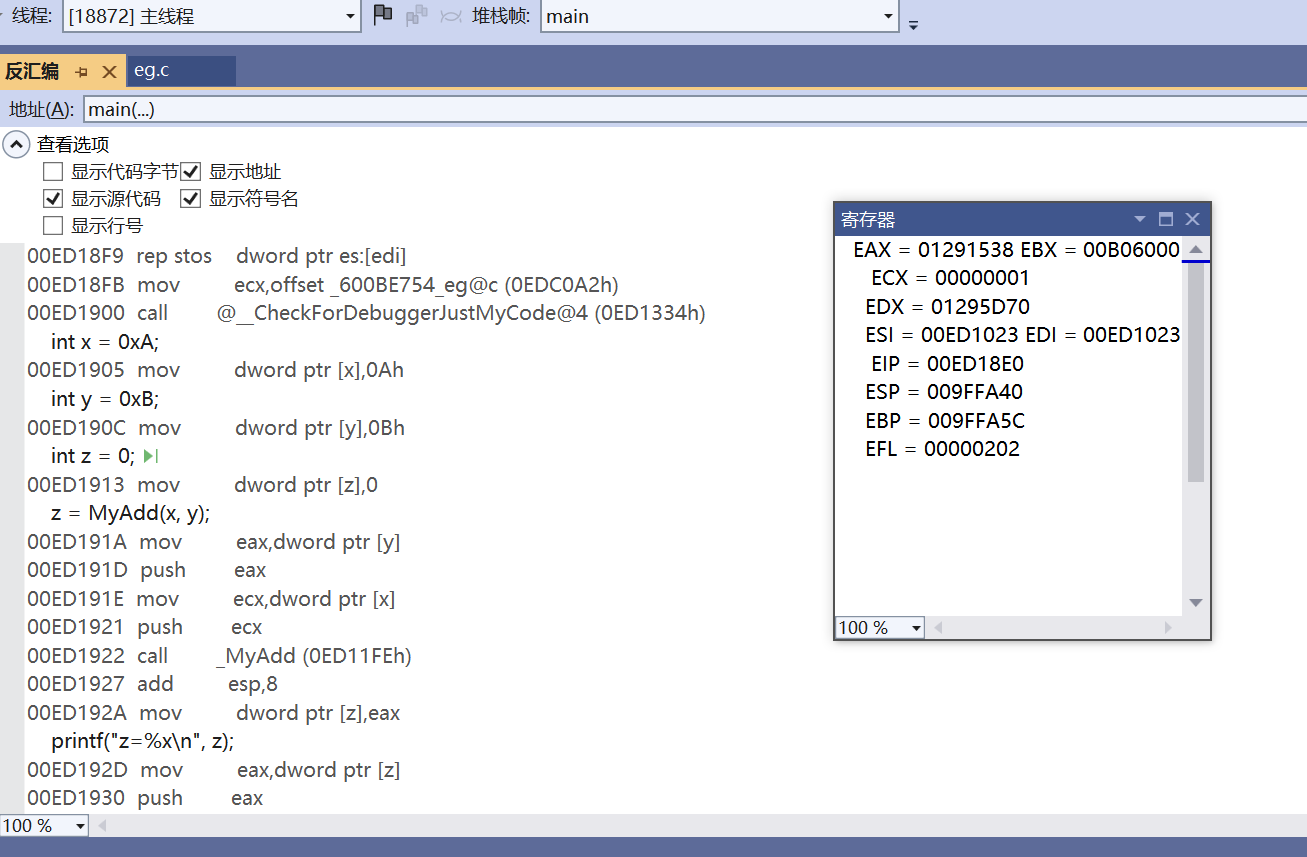Select the 反汇编 tab
This screenshot has width=1307, height=857.
32,72
